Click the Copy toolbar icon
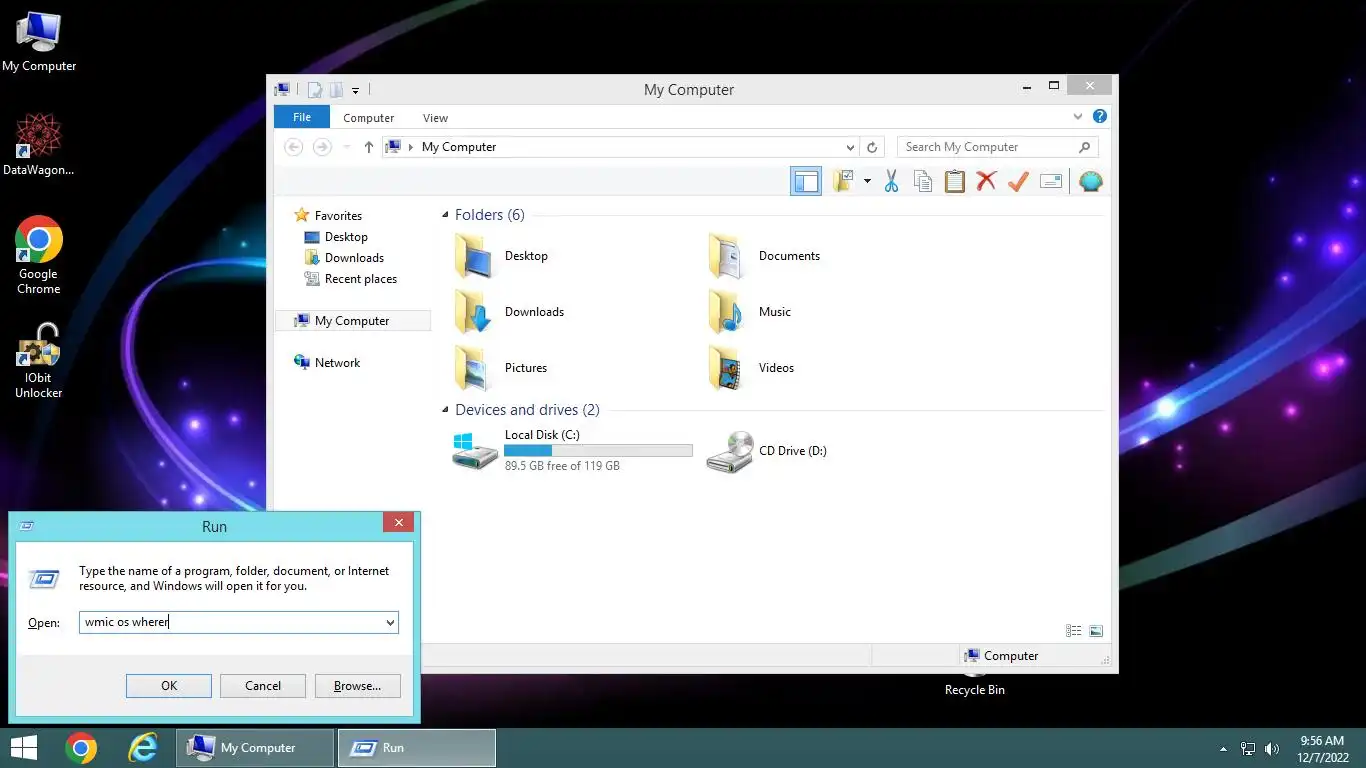1366x768 pixels. tap(923, 181)
